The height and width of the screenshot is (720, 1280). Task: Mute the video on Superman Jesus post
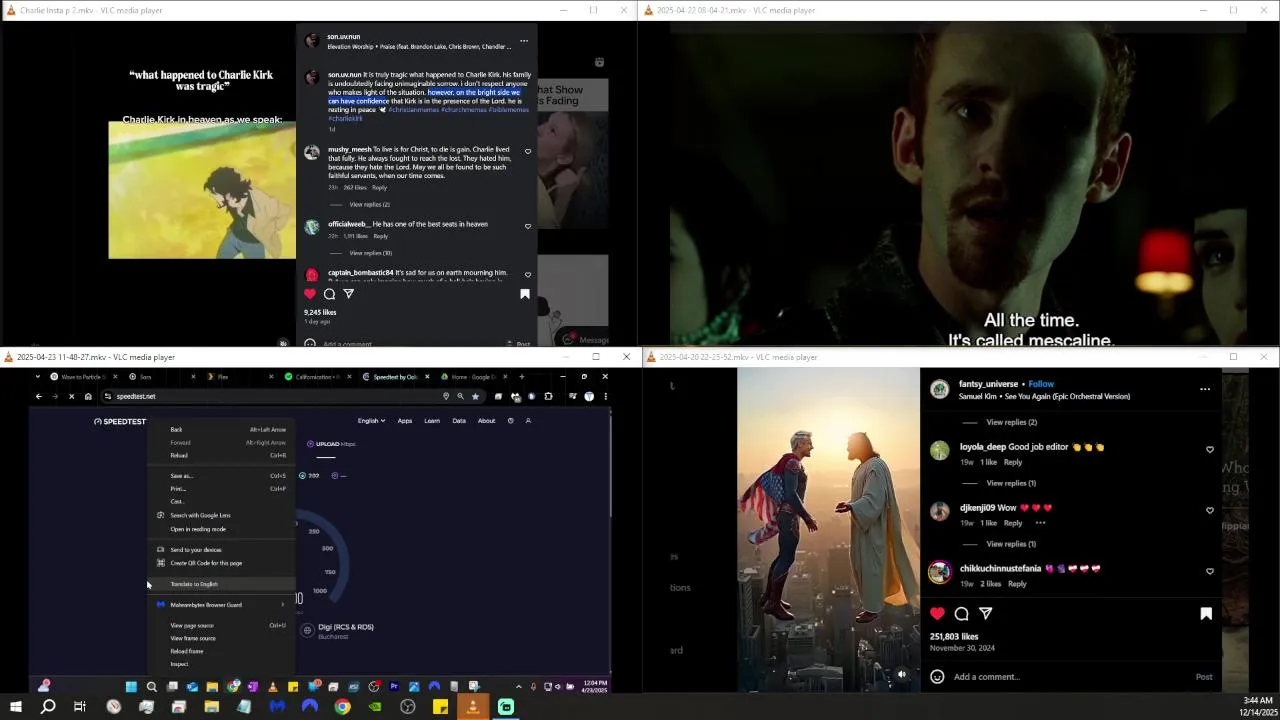pyautogui.click(x=902, y=674)
